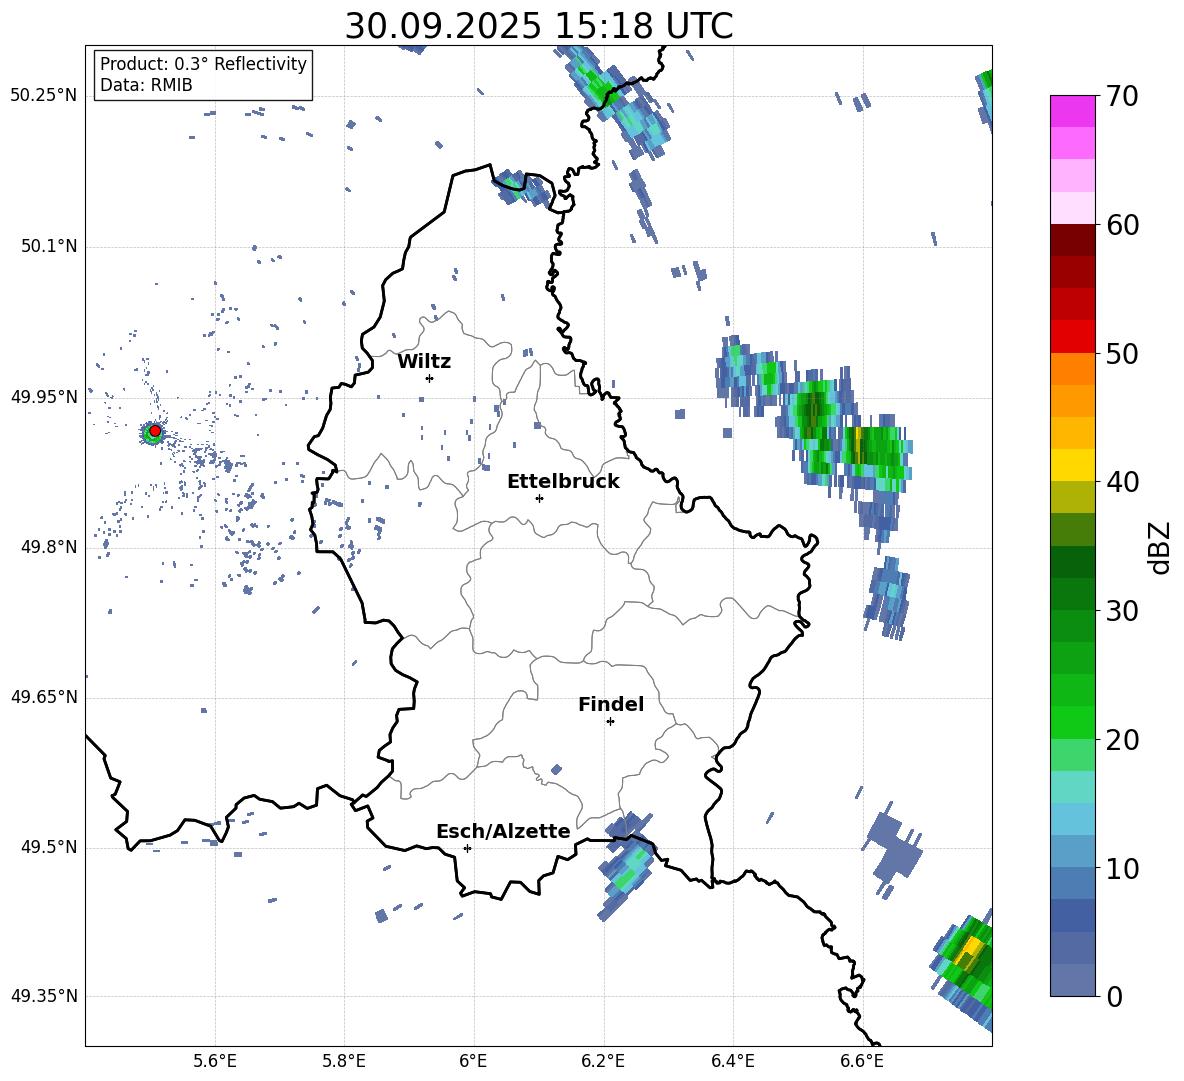This screenshot has width=1184, height=1081.
Task: Click the dBZ colorbar axis label
Action: [1161, 547]
